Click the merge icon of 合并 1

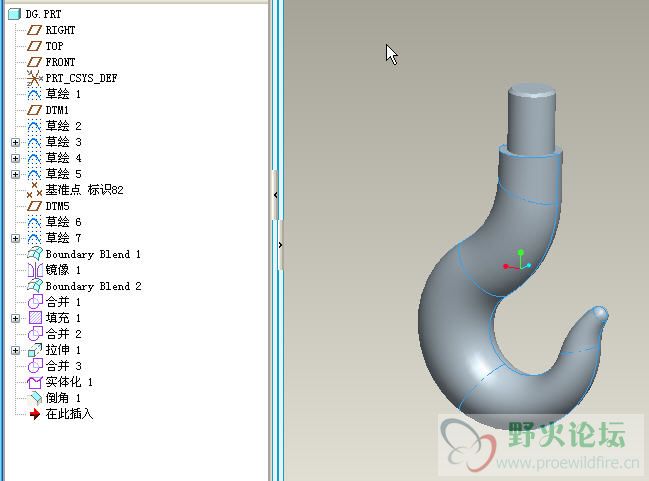[x=35, y=302]
